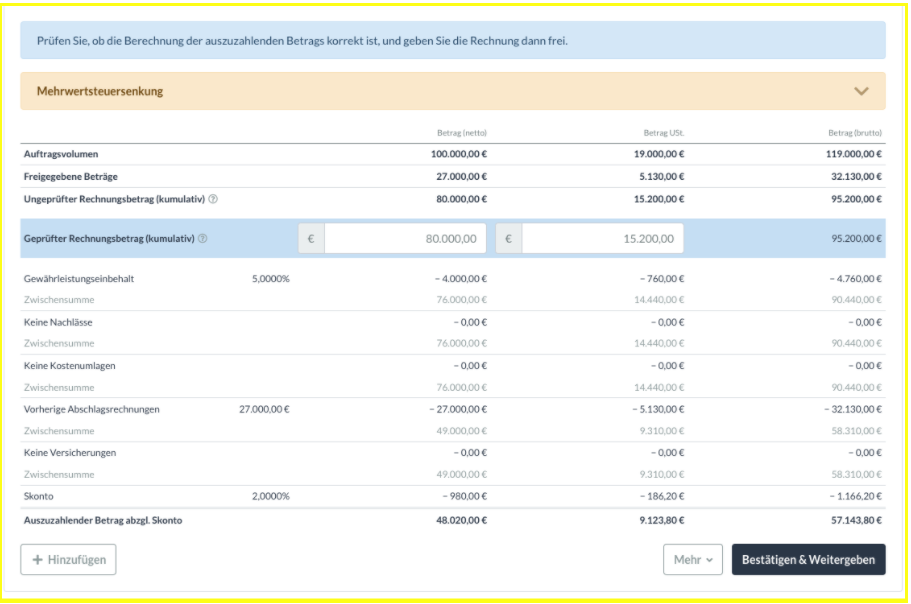Viewport: 911px width, 604px height.
Task: Click the 48.020,00 € netto total
Action: [462, 520]
